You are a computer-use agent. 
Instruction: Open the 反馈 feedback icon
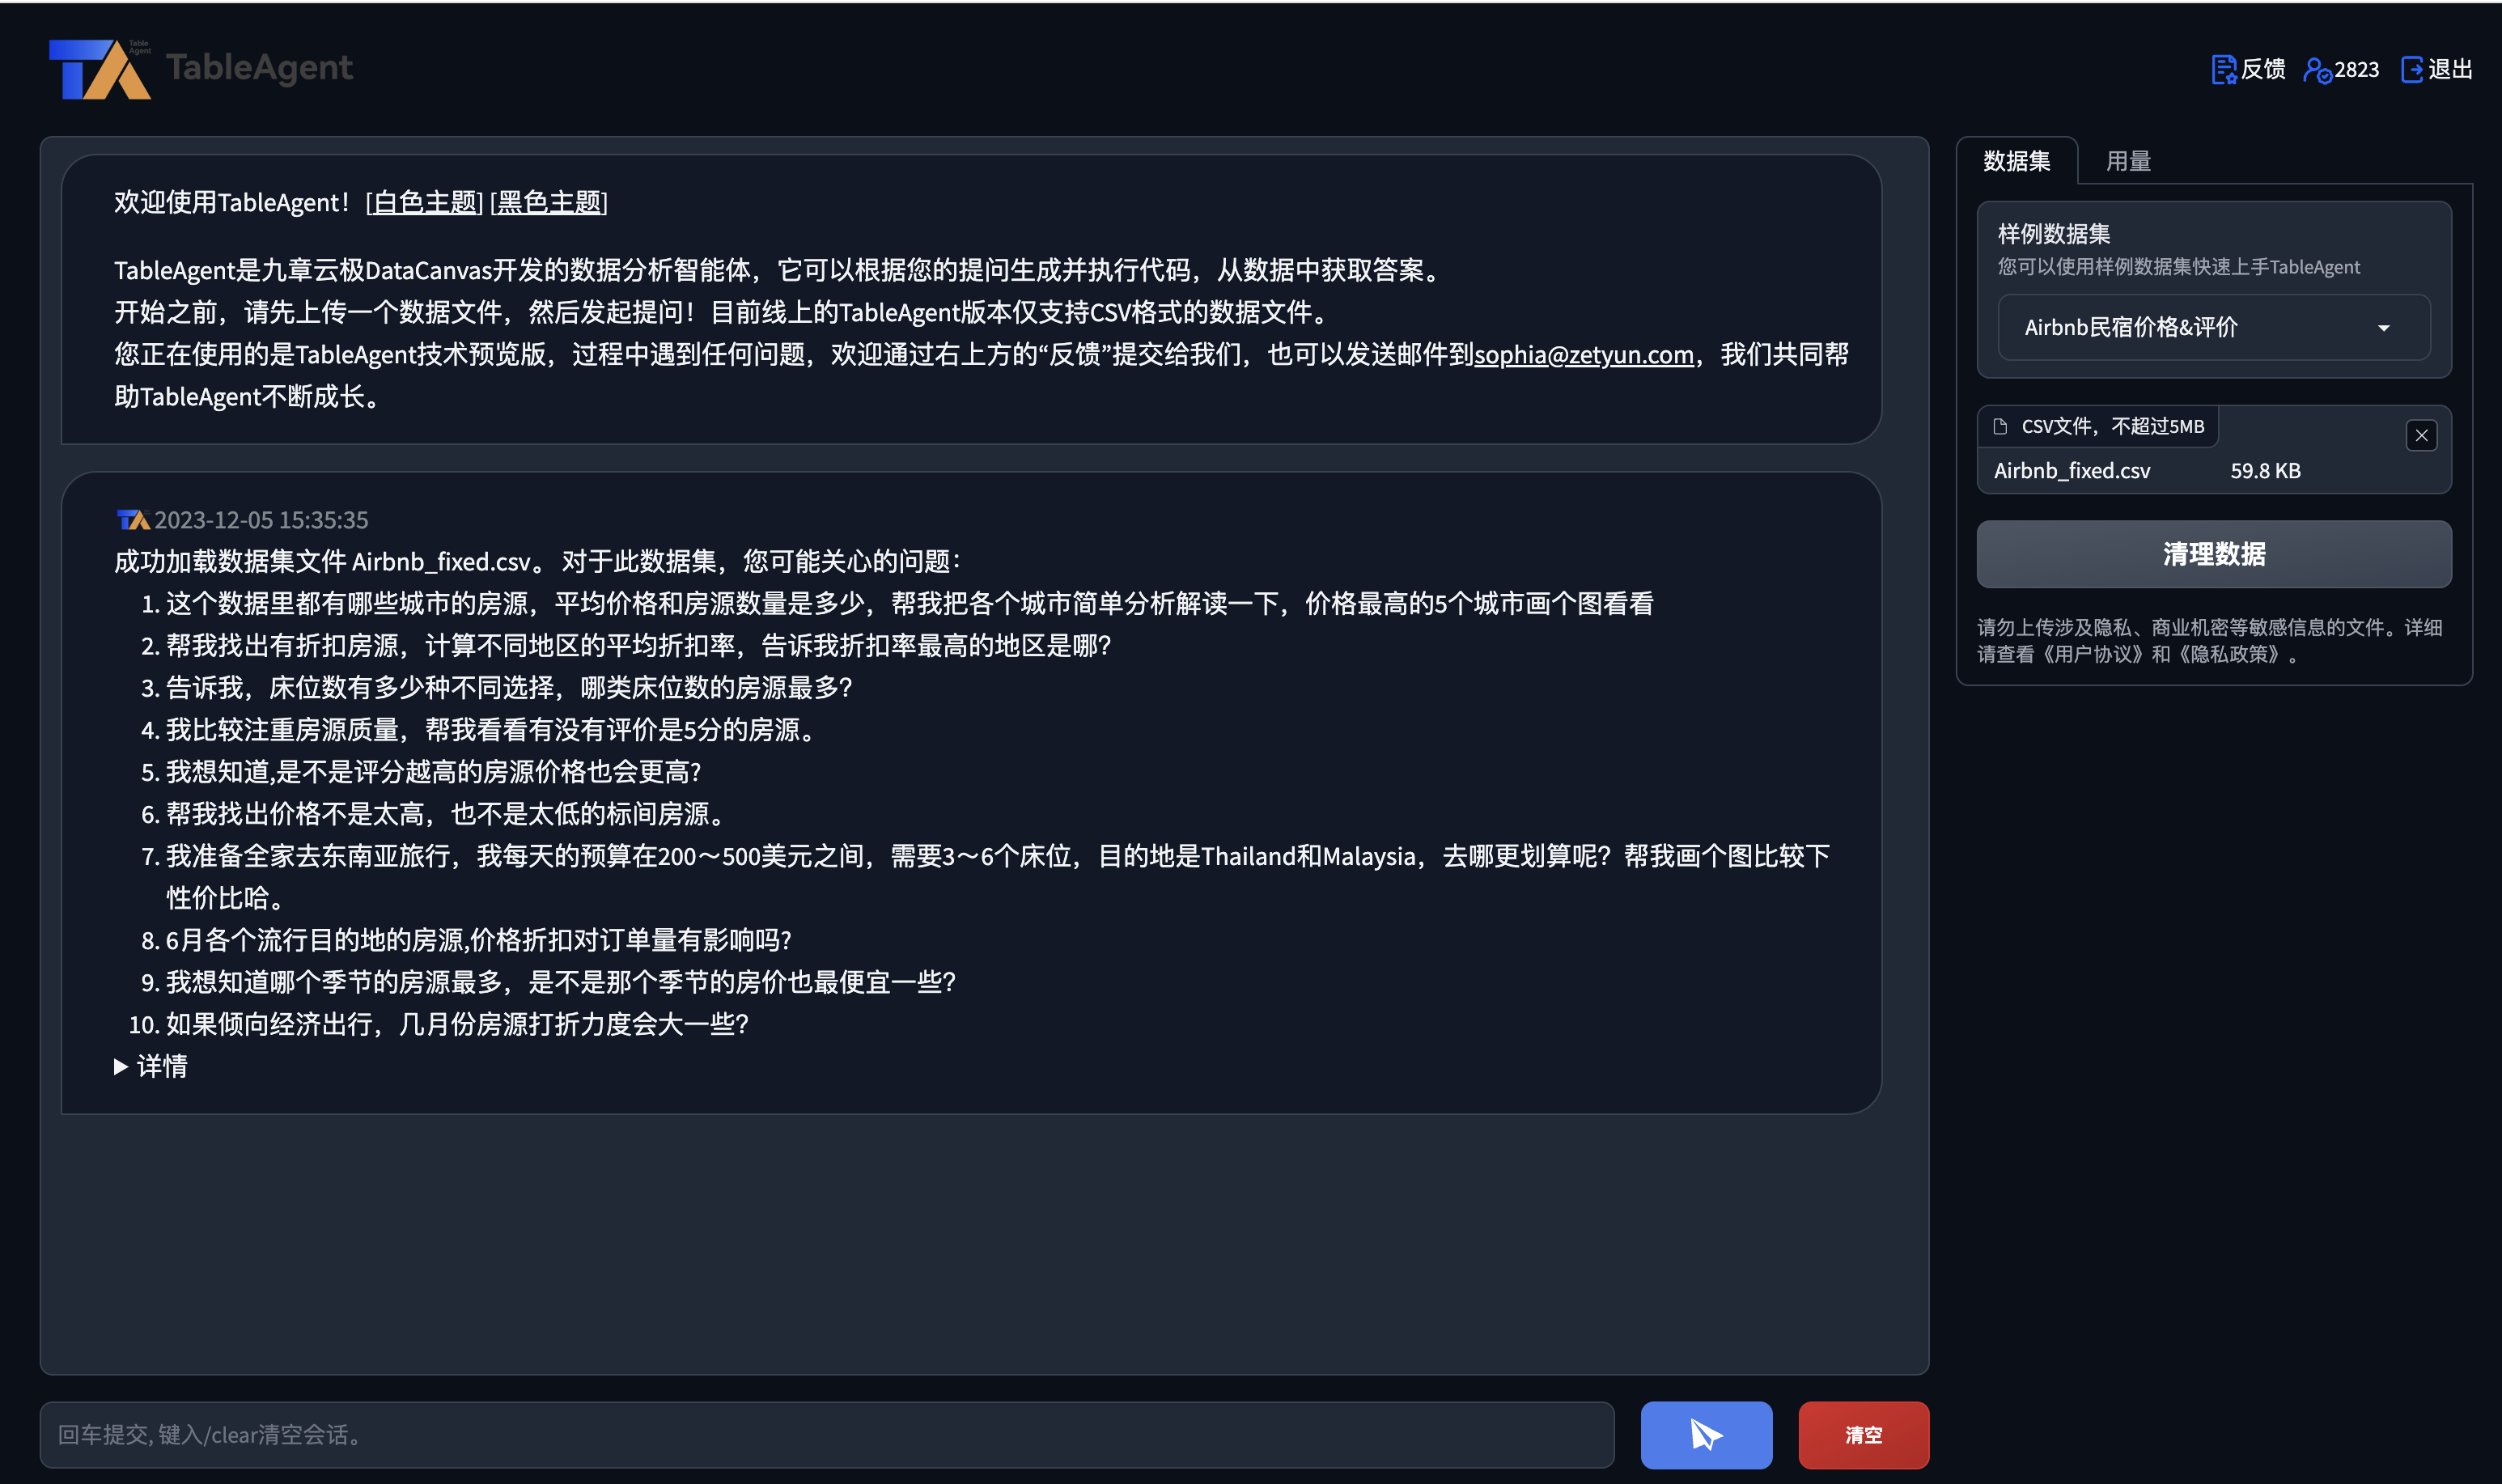2223,69
